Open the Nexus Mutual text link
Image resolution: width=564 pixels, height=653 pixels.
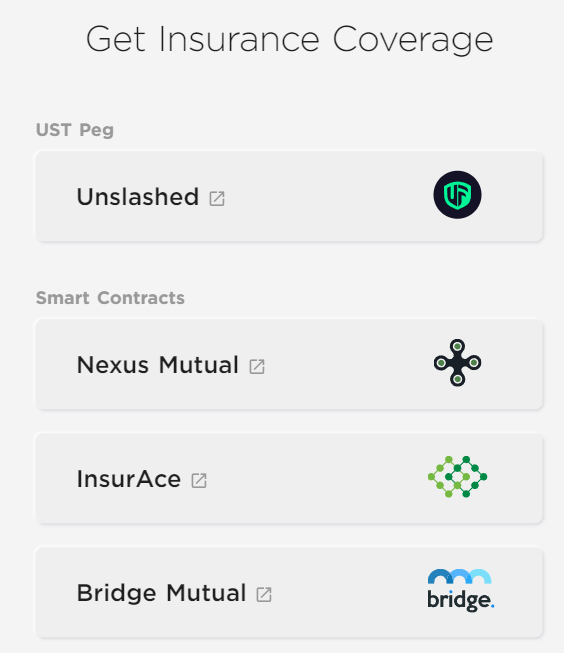click(158, 365)
